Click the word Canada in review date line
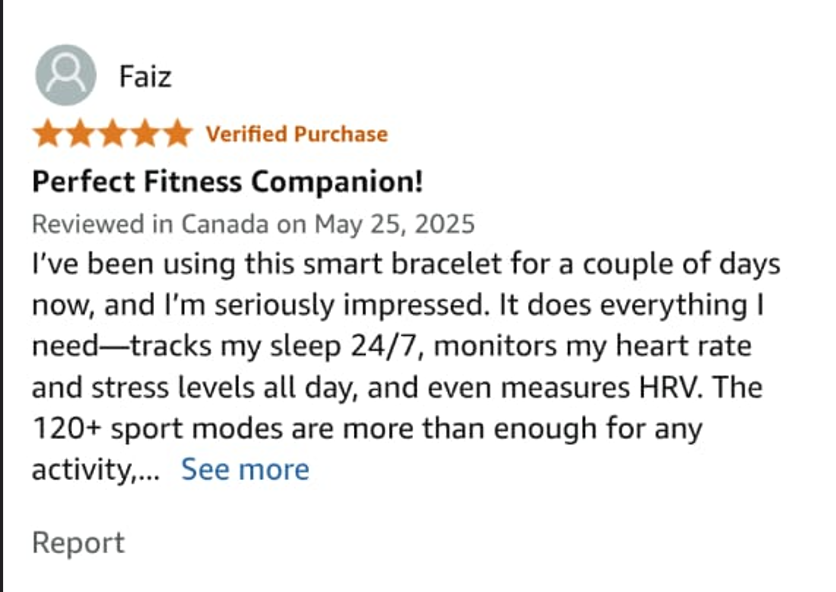This screenshot has width=836, height=592. pyautogui.click(x=224, y=223)
